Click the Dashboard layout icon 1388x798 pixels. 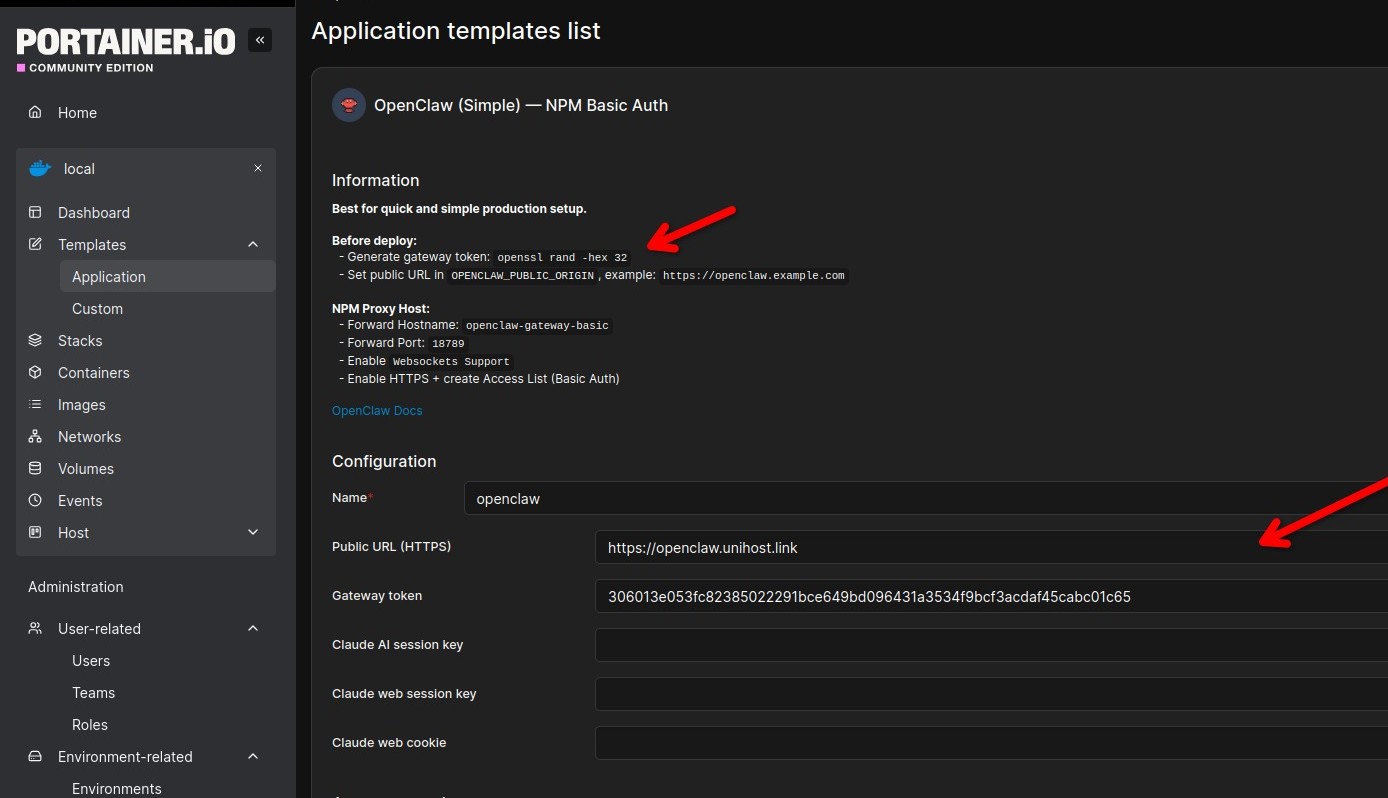coord(36,212)
